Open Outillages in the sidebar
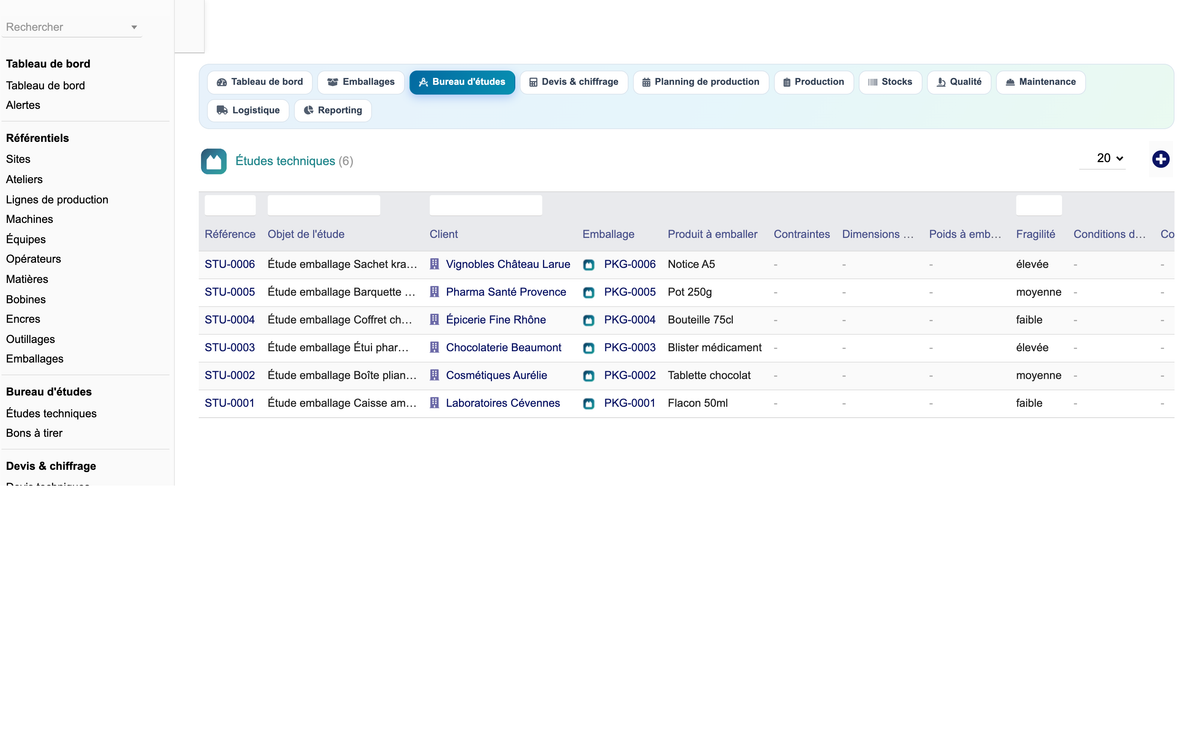This screenshot has height=743, width=1200. coord(30,339)
